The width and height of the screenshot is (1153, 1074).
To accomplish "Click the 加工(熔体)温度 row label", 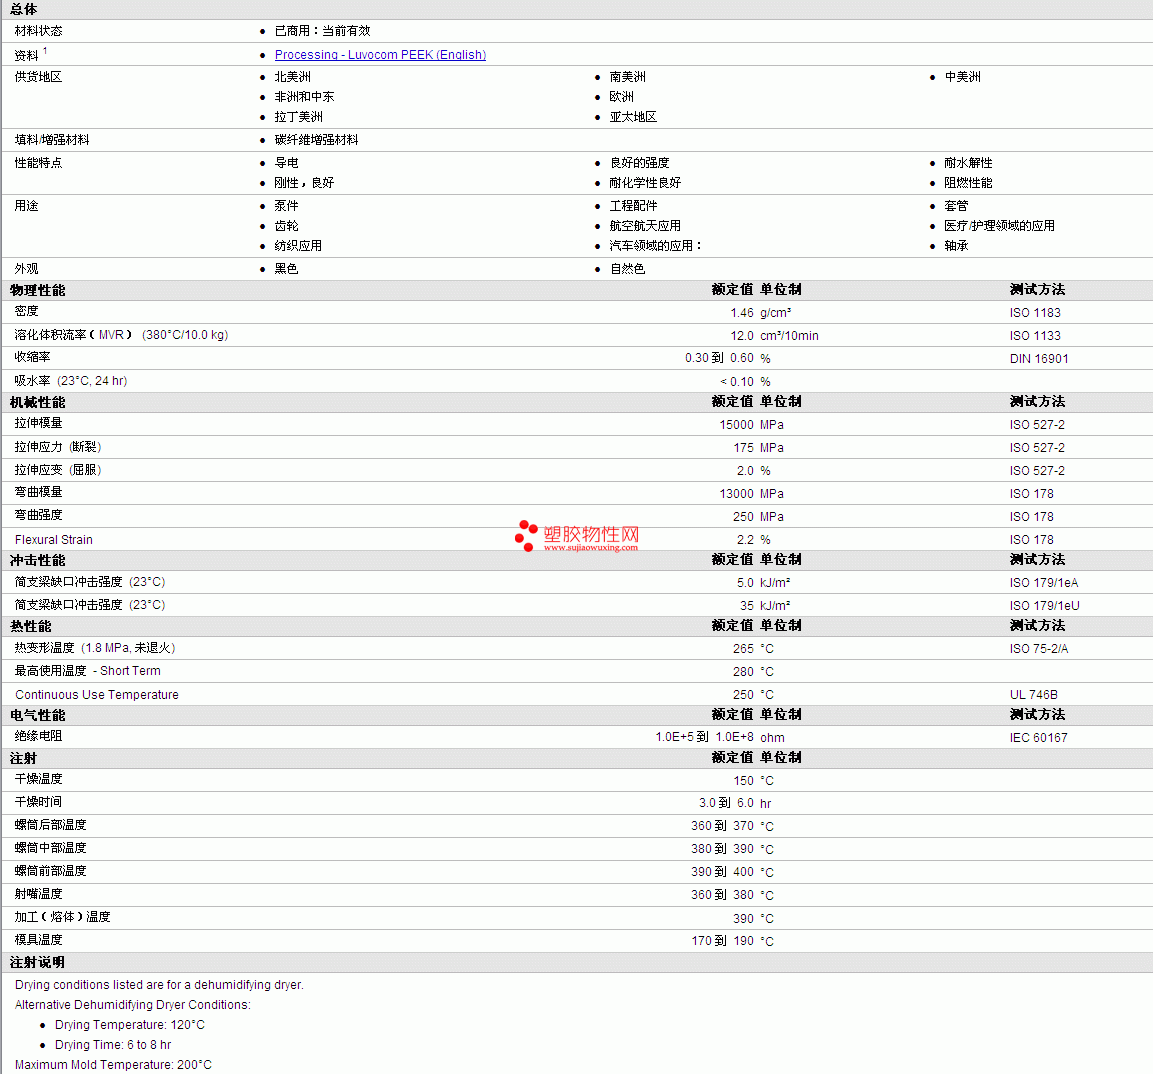I will click(63, 917).
